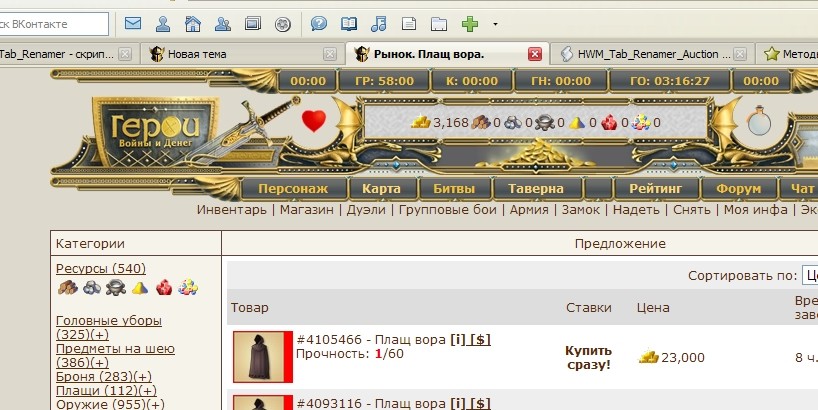Open the VK home house icon
This screenshot has height=410, width=818.
(193, 24)
